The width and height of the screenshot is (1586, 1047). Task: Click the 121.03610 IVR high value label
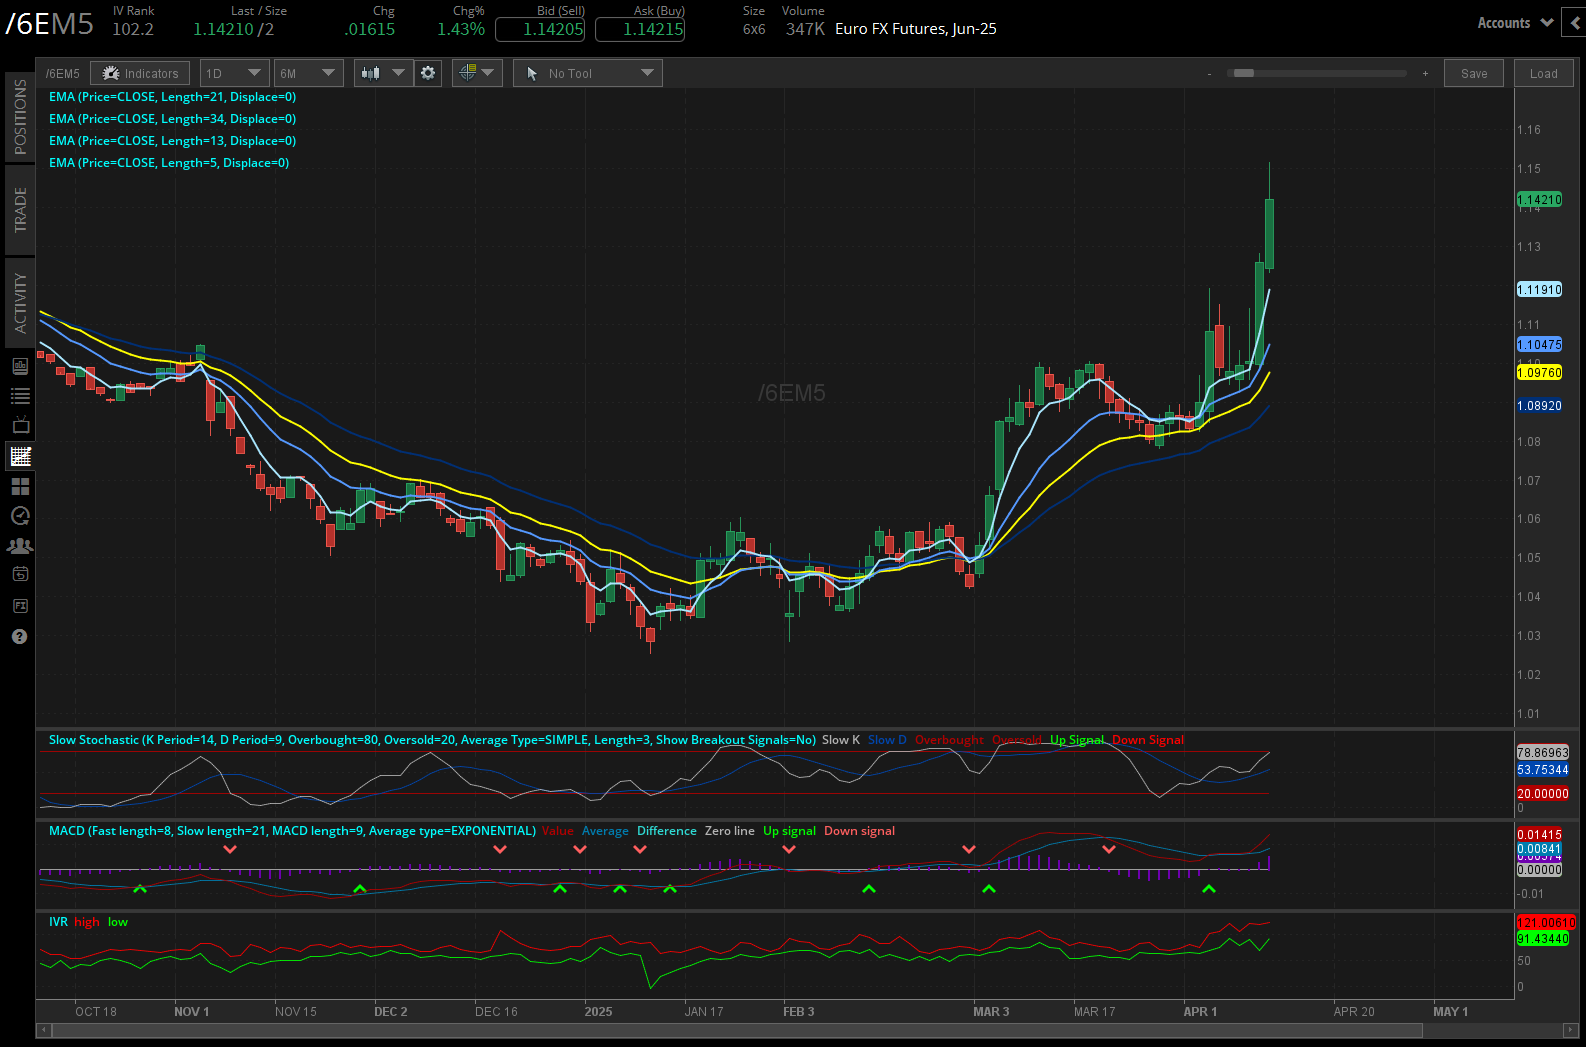1546,922
